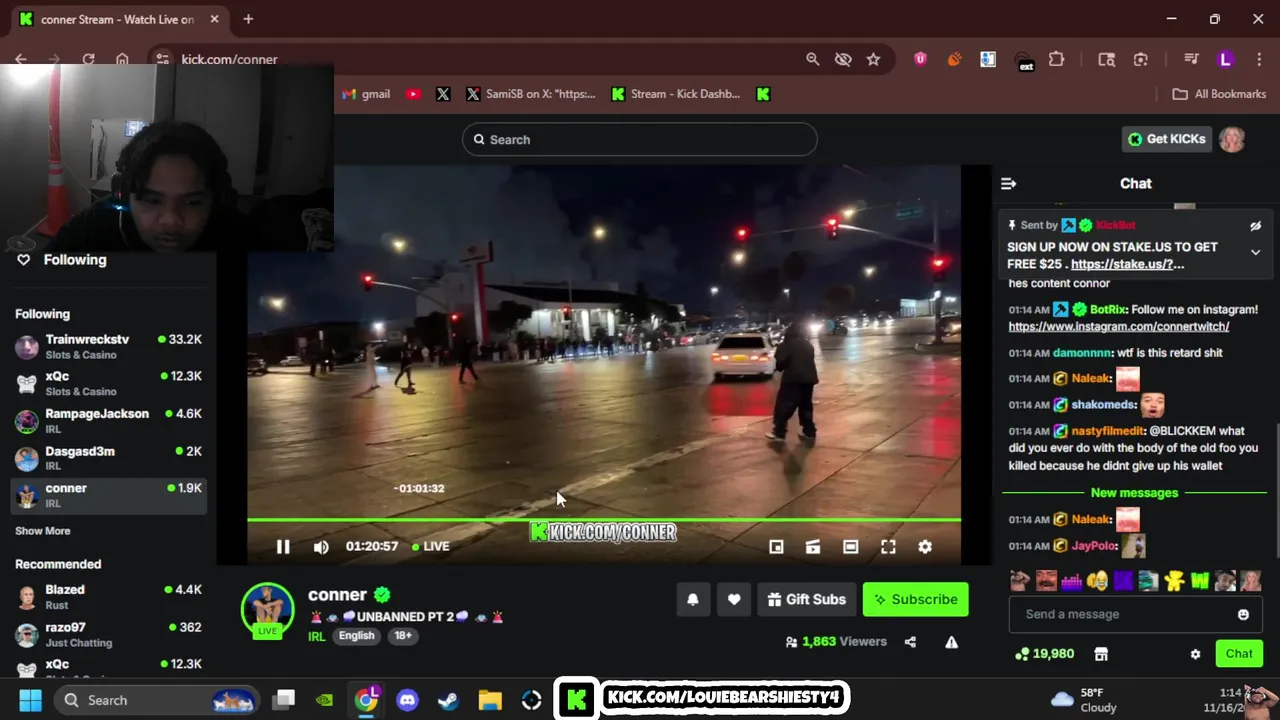Click the green Subscribe button
This screenshot has height=720, width=1280.
coord(915,599)
